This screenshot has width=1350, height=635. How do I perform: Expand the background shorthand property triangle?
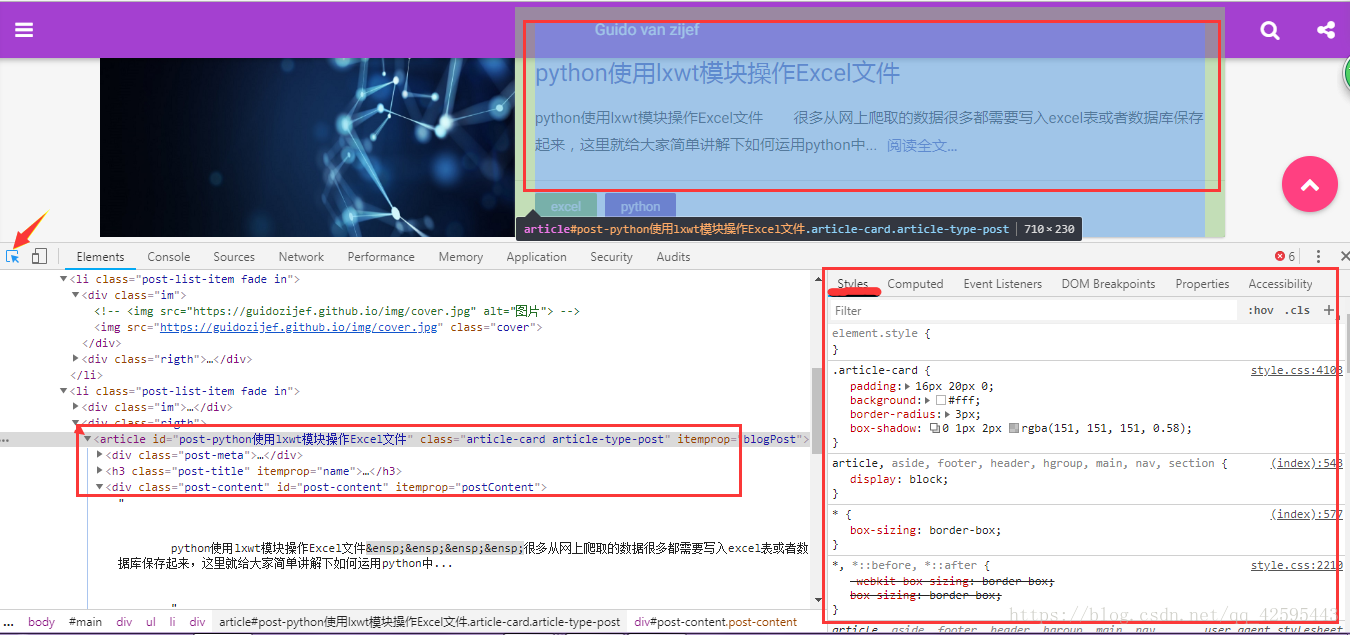[x=929, y=400]
